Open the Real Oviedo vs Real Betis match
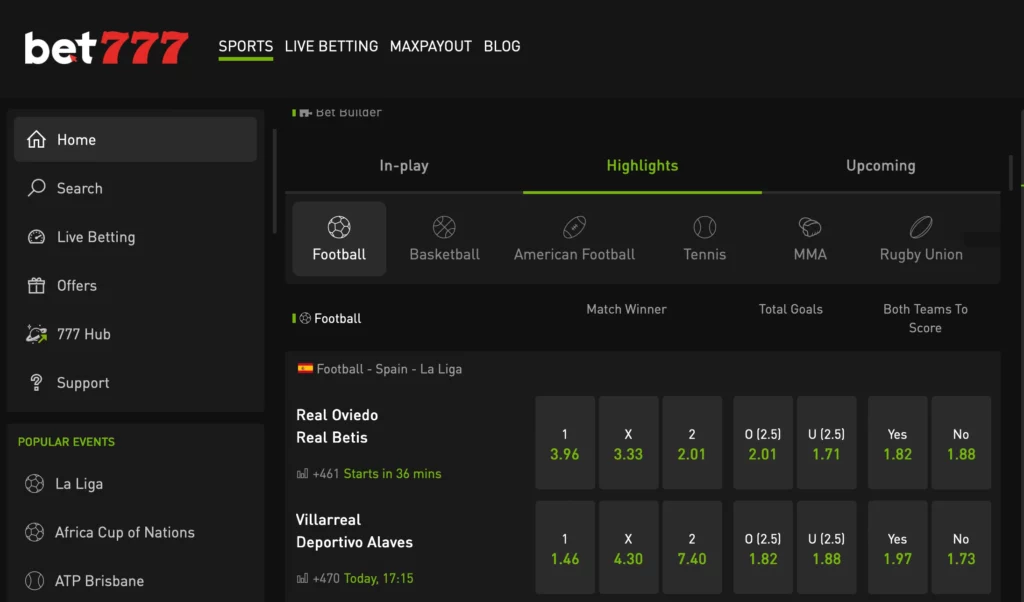 tap(337, 426)
